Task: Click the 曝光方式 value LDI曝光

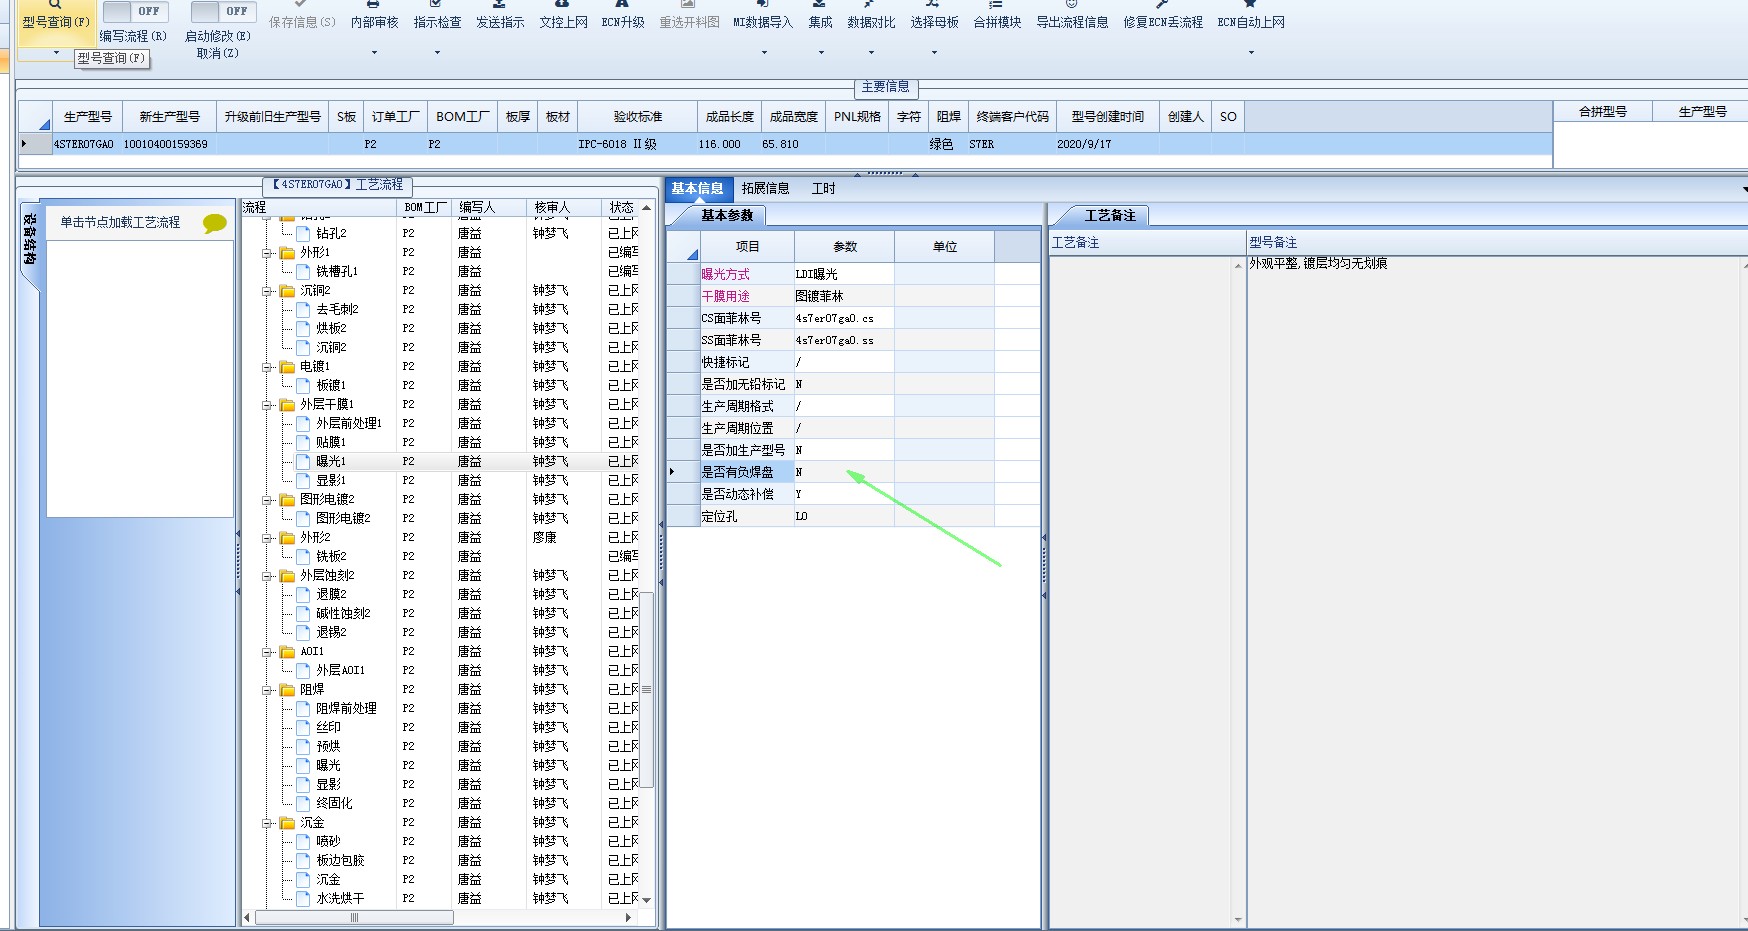Action: tap(844, 274)
